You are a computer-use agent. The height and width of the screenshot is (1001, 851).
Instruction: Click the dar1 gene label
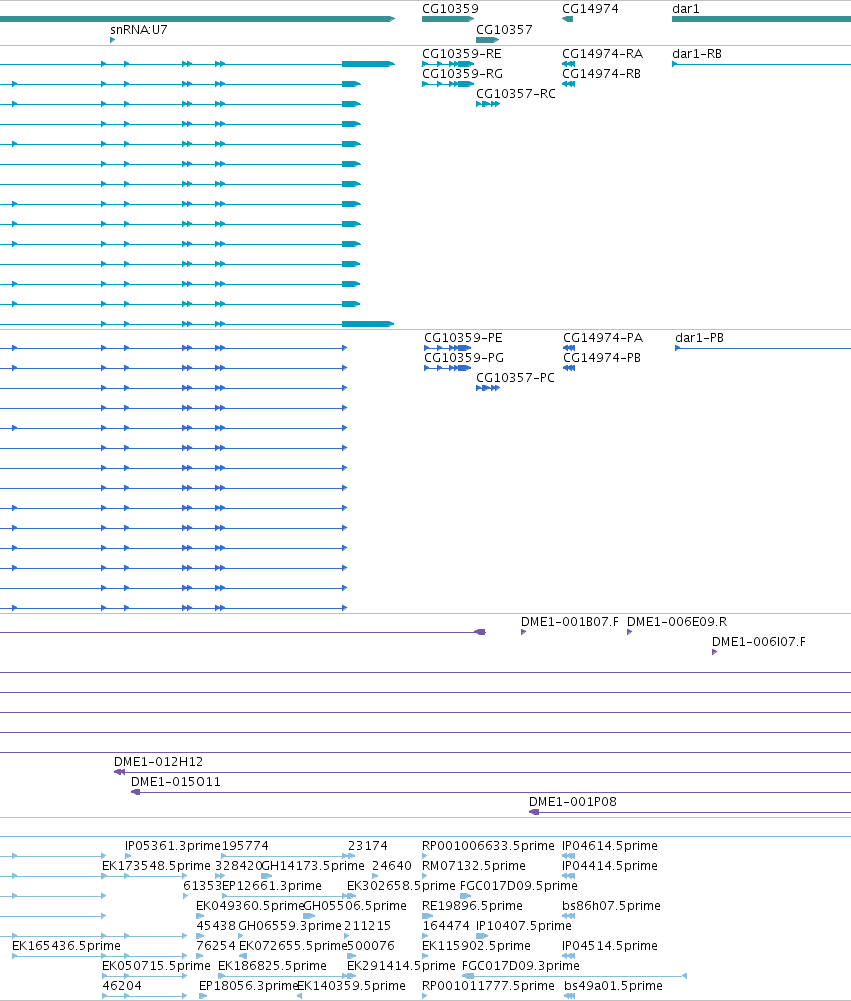tap(686, 9)
